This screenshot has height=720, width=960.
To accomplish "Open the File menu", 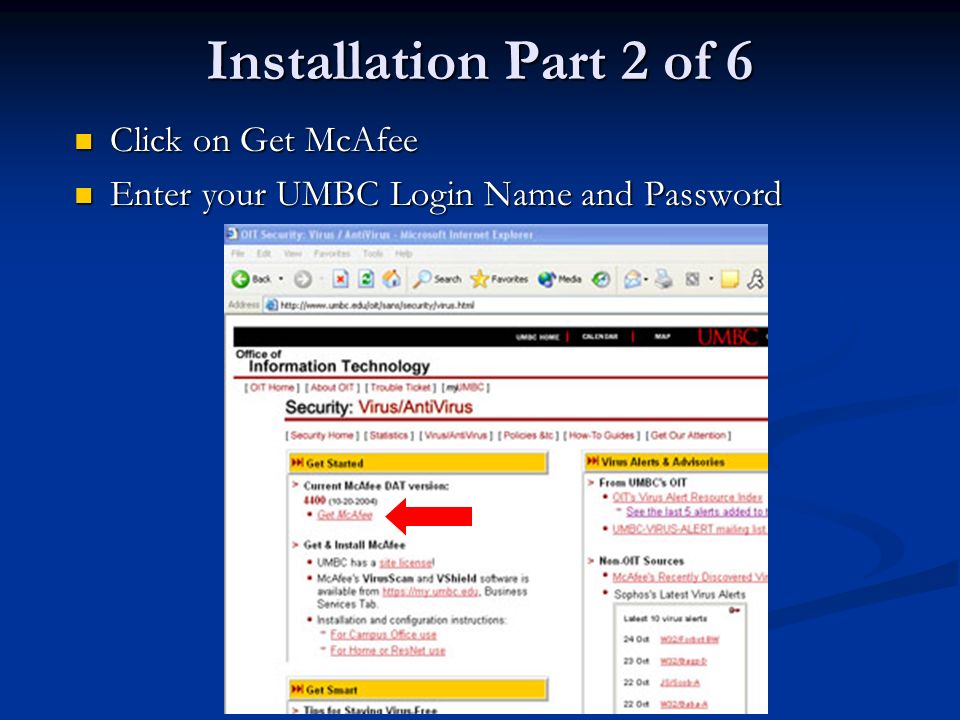I will tap(238, 253).
